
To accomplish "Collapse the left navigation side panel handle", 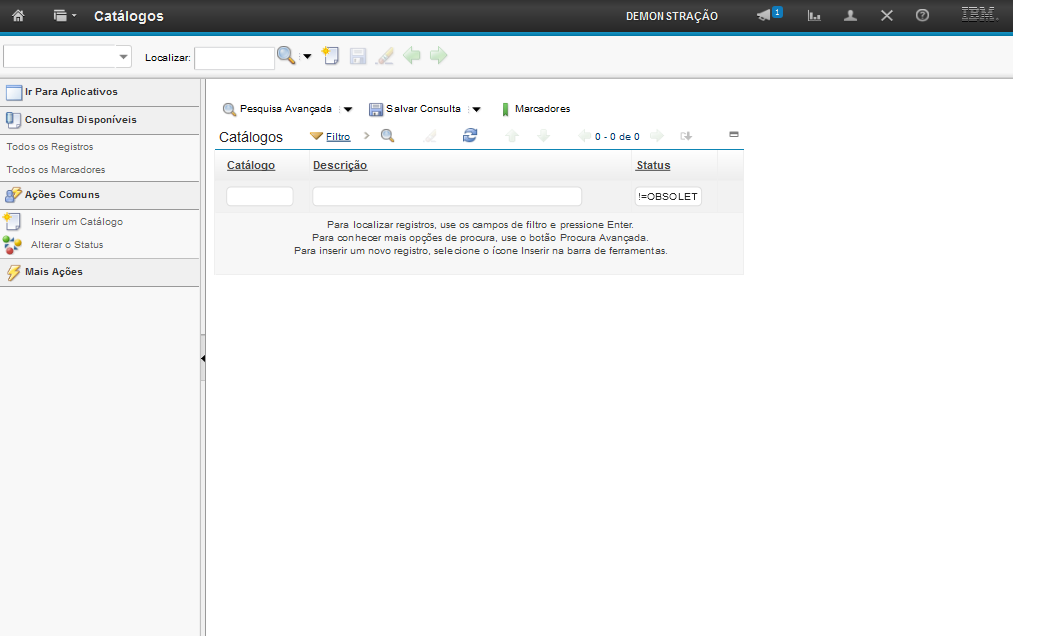I will [x=203, y=358].
